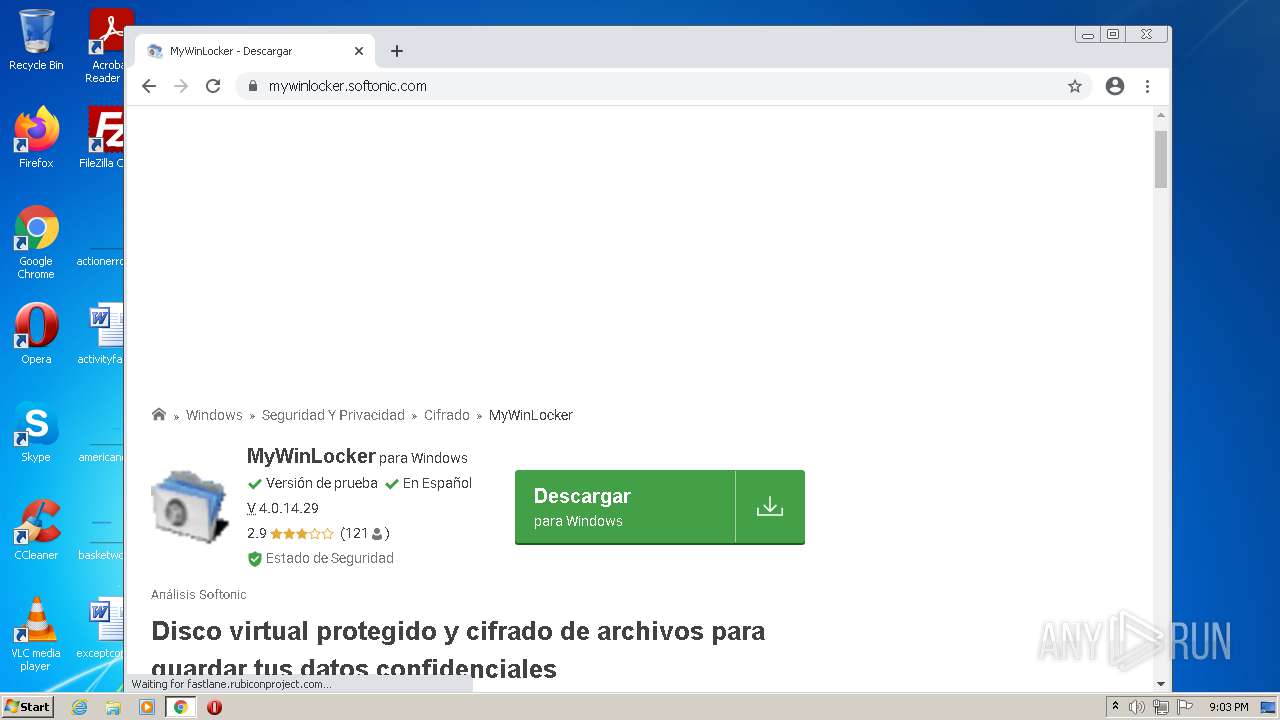
Task: Click the download arrow icon on the green button
Action: click(770, 507)
